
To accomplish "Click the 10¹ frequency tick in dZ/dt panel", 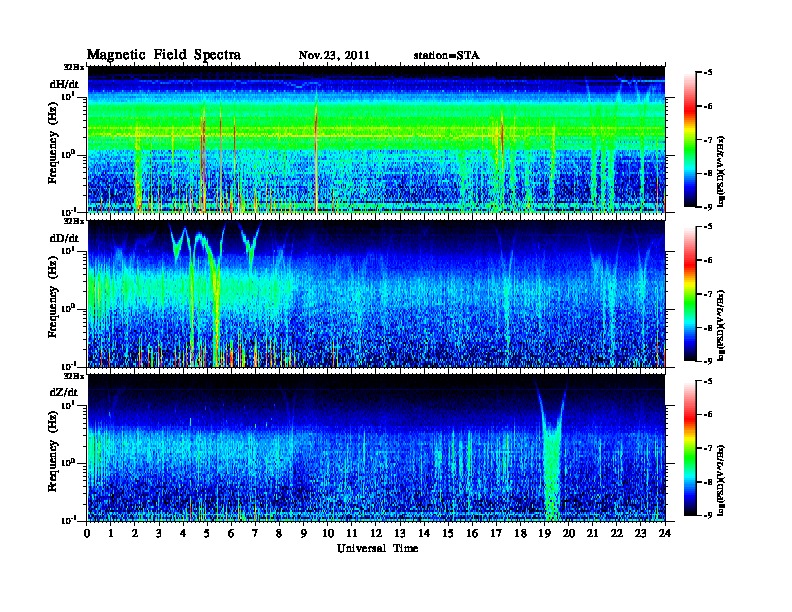I will click(68, 405).
